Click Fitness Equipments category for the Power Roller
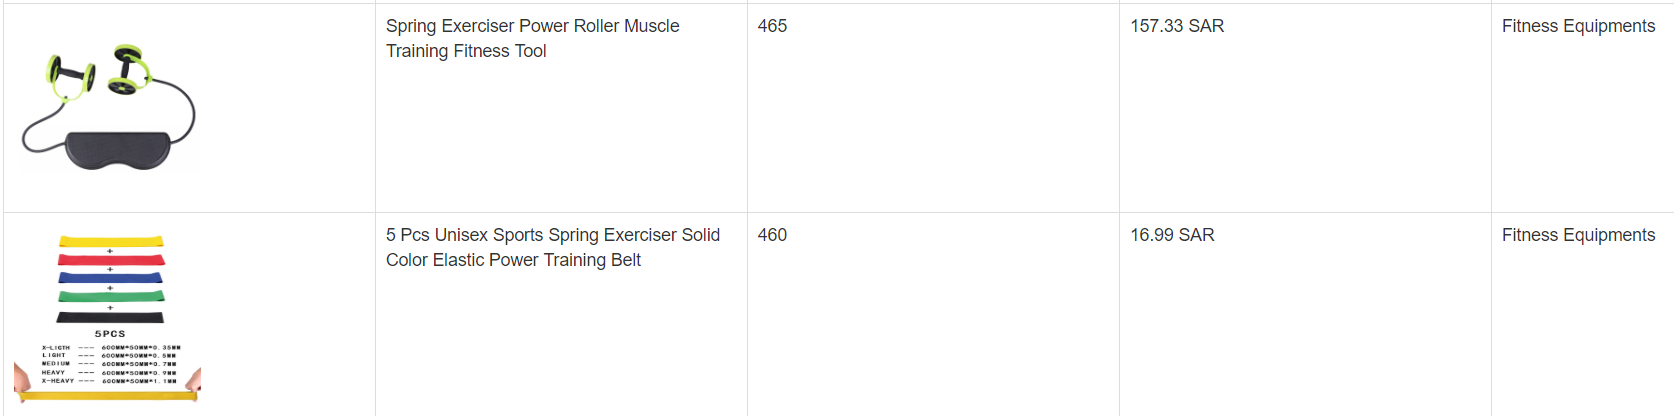Viewport: 1674px width, 416px height. click(x=1578, y=27)
